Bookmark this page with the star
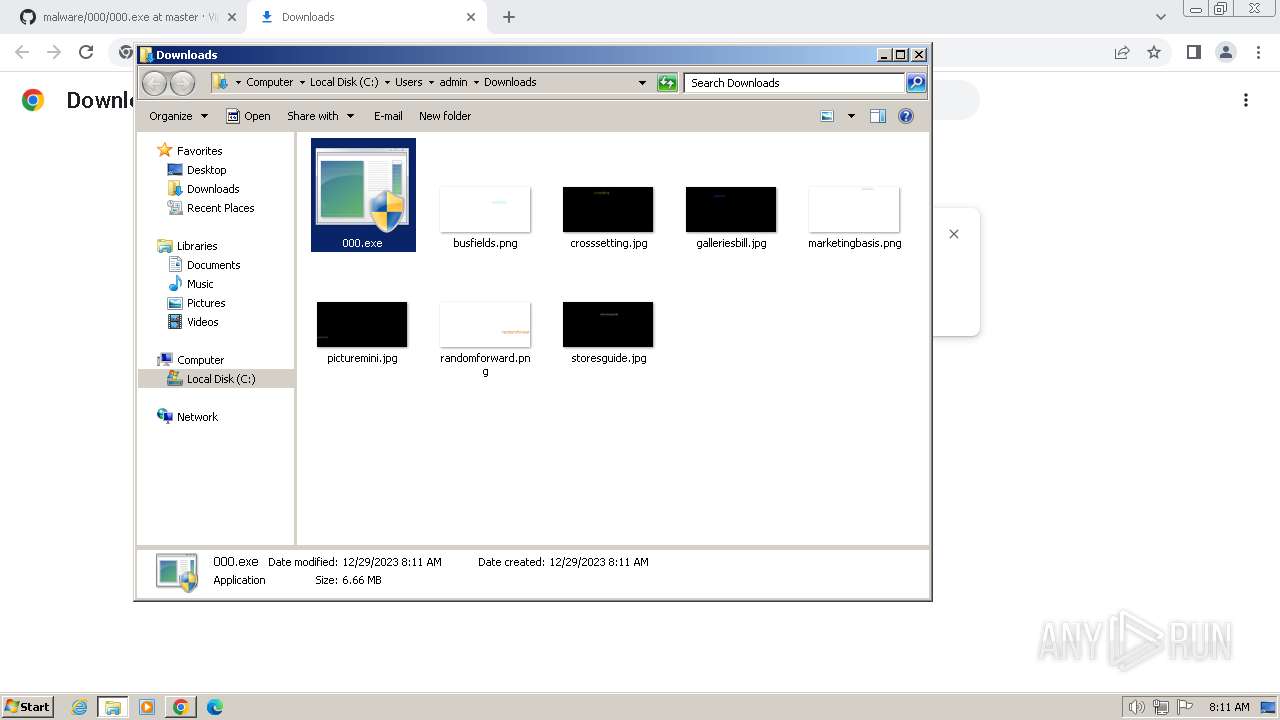 pyautogui.click(x=1154, y=52)
